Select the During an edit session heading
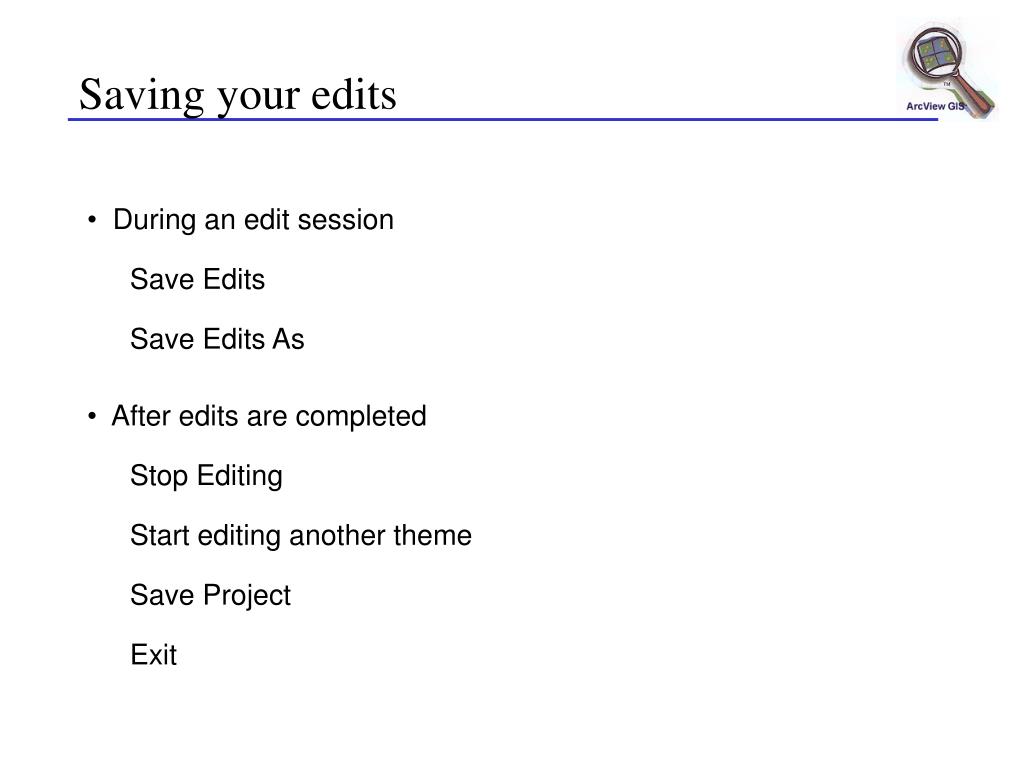This screenshot has height=768, width=1024. 253,219
